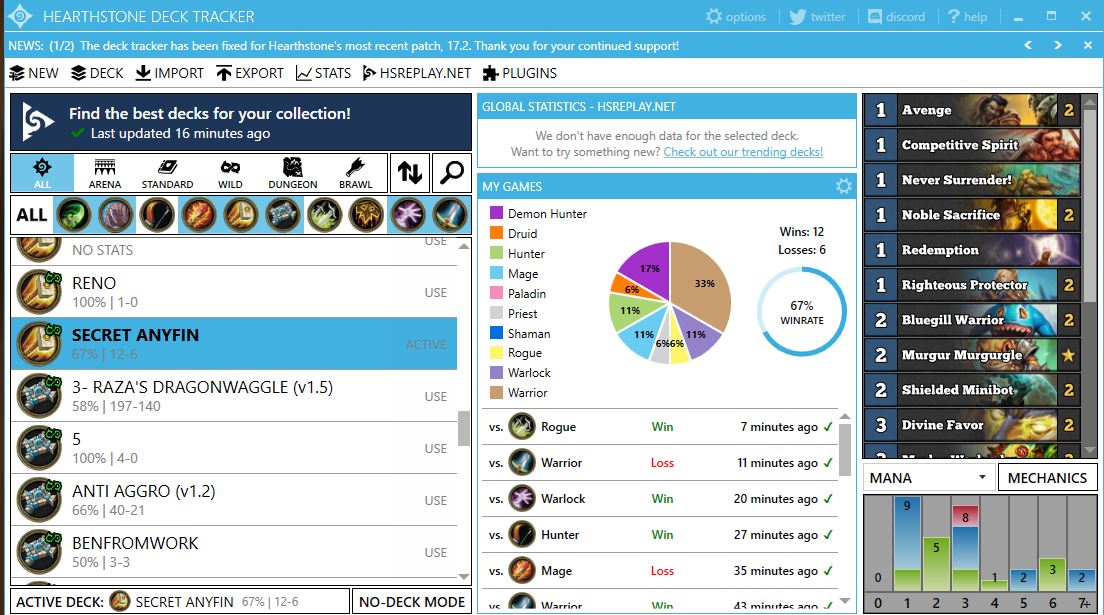This screenshot has height=615, width=1104.
Task: Select the vs. Rogue Win game row
Action: [x=660, y=426]
